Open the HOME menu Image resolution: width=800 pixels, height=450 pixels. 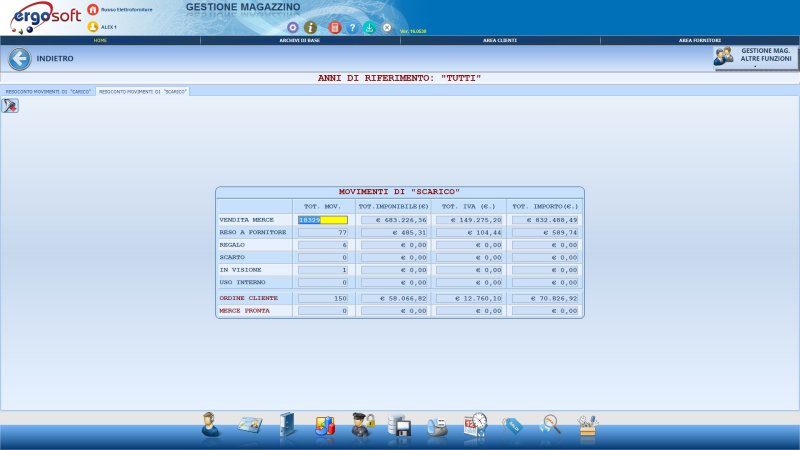point(100,40)
